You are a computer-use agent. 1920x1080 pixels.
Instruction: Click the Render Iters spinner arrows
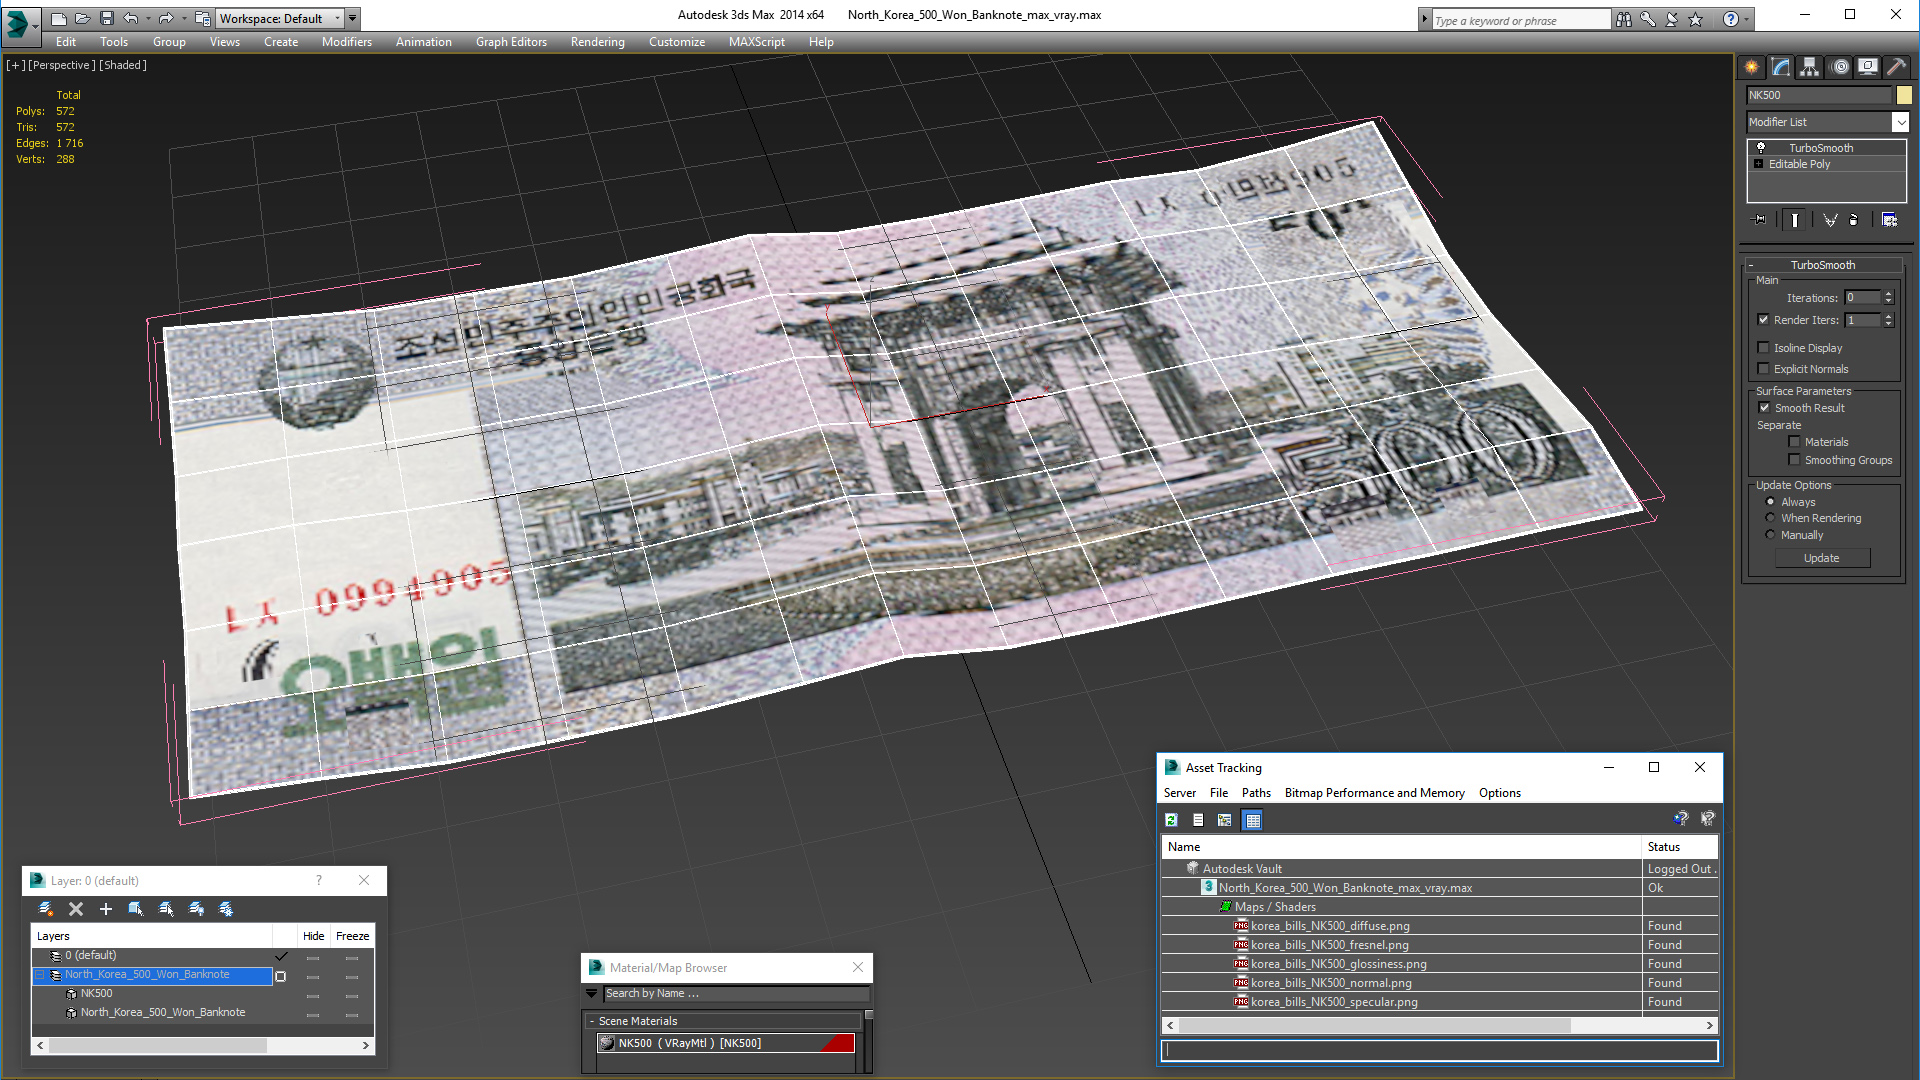pyautogui.click(x=1888, y=320)
